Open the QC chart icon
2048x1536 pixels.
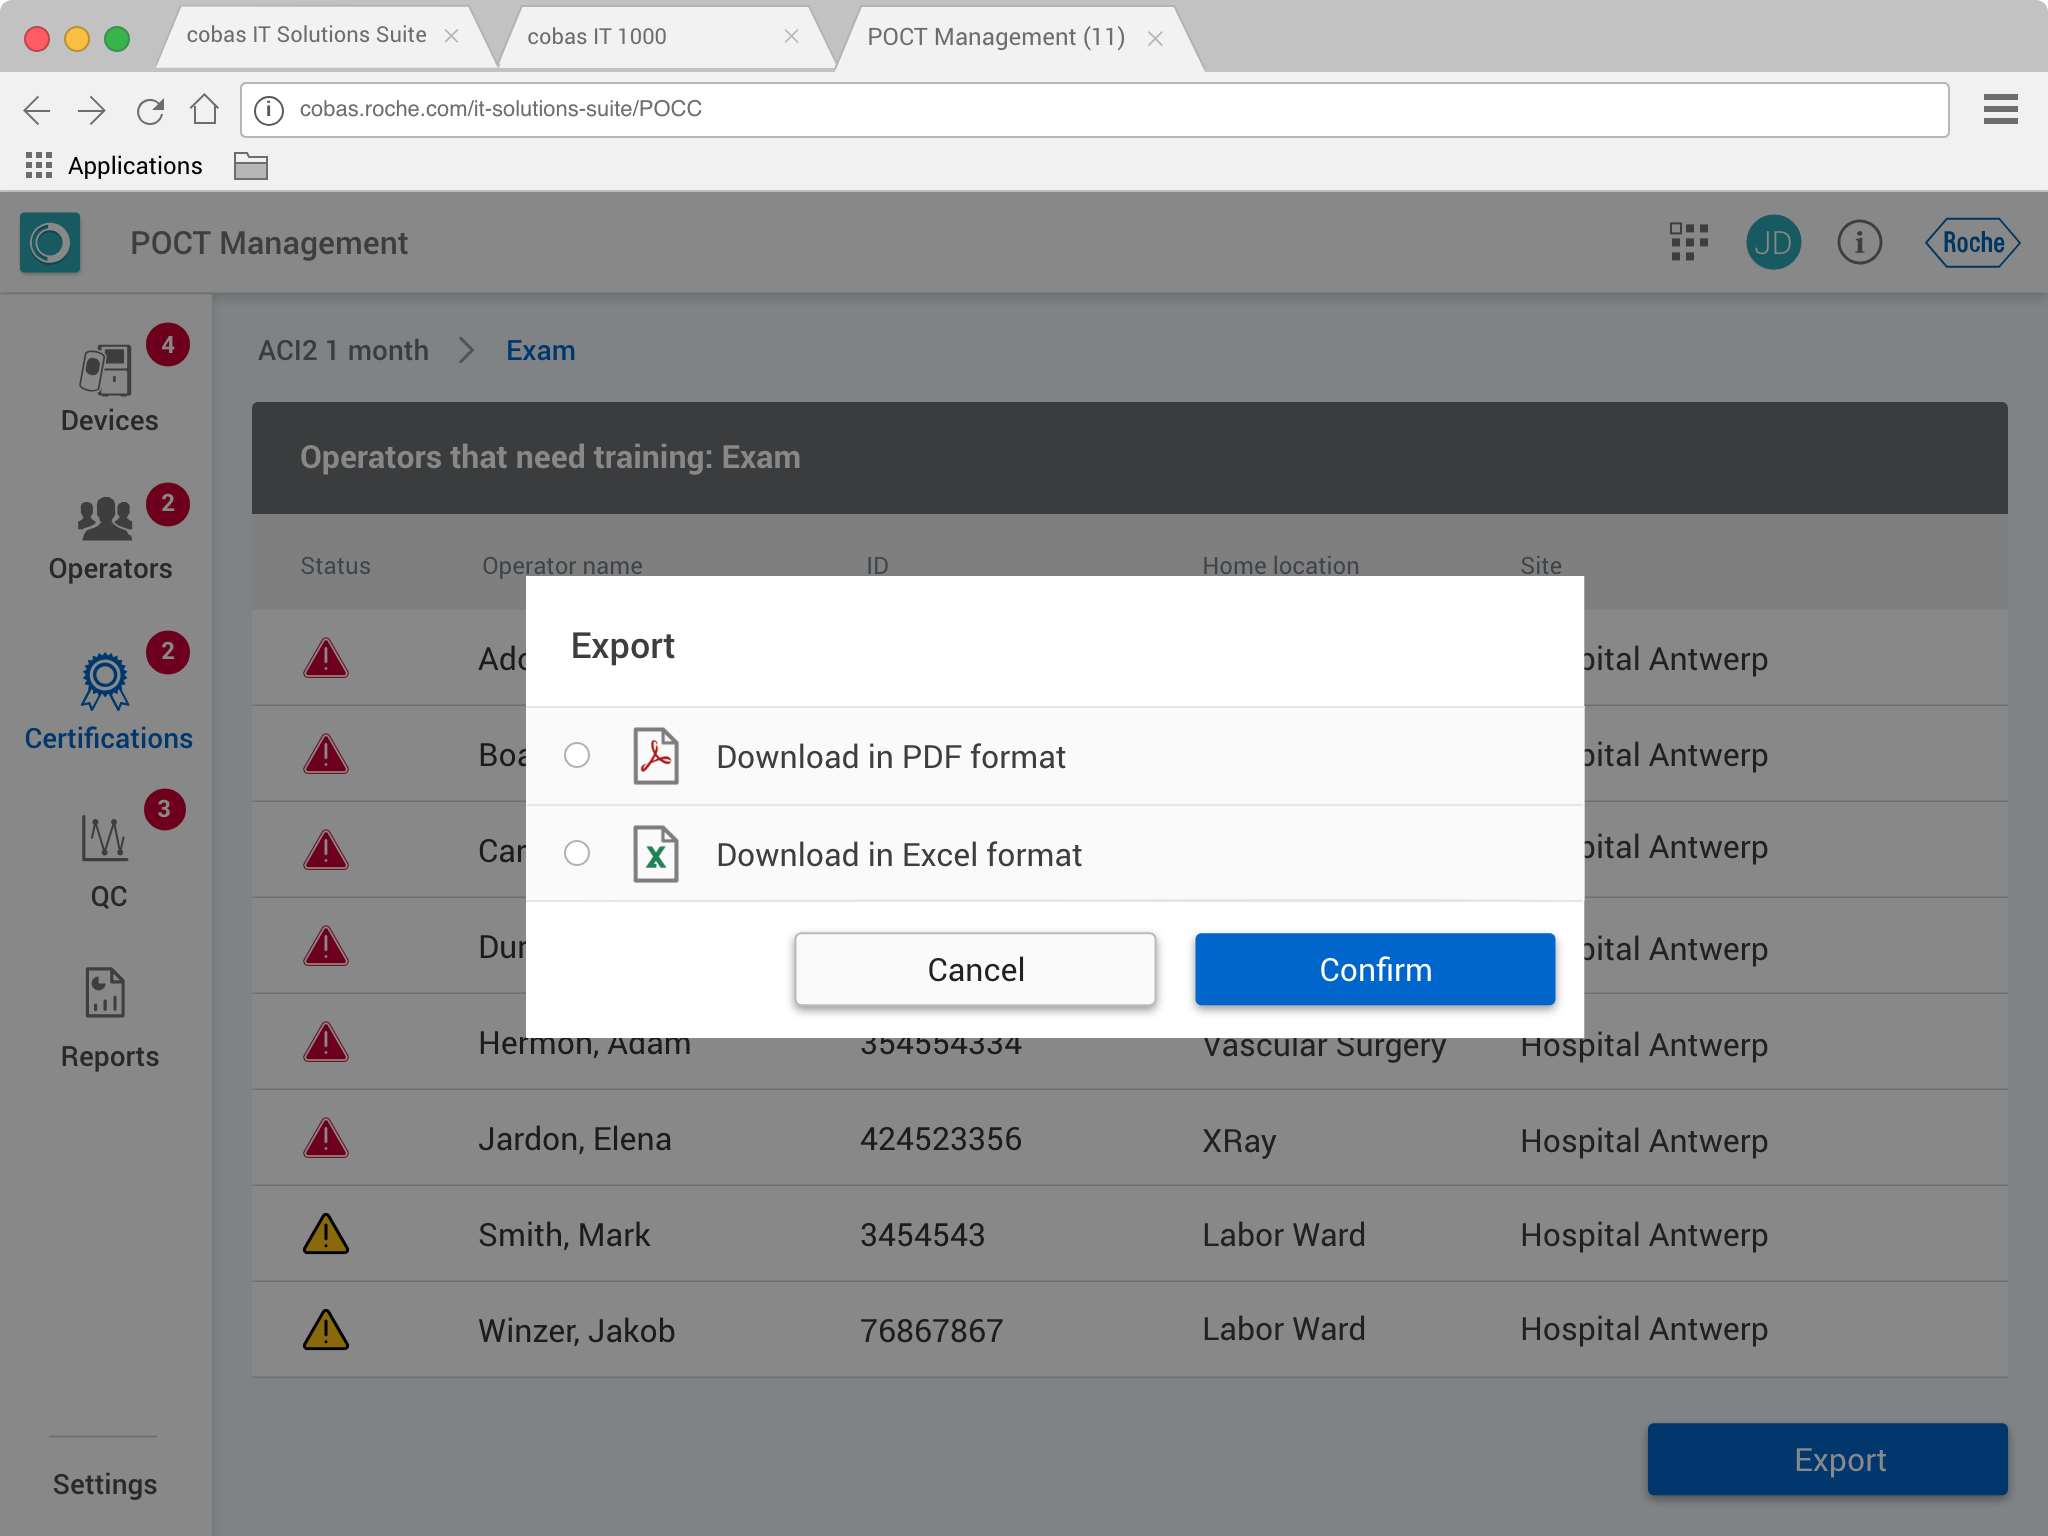pyautogui.click(x=105, y=839)
